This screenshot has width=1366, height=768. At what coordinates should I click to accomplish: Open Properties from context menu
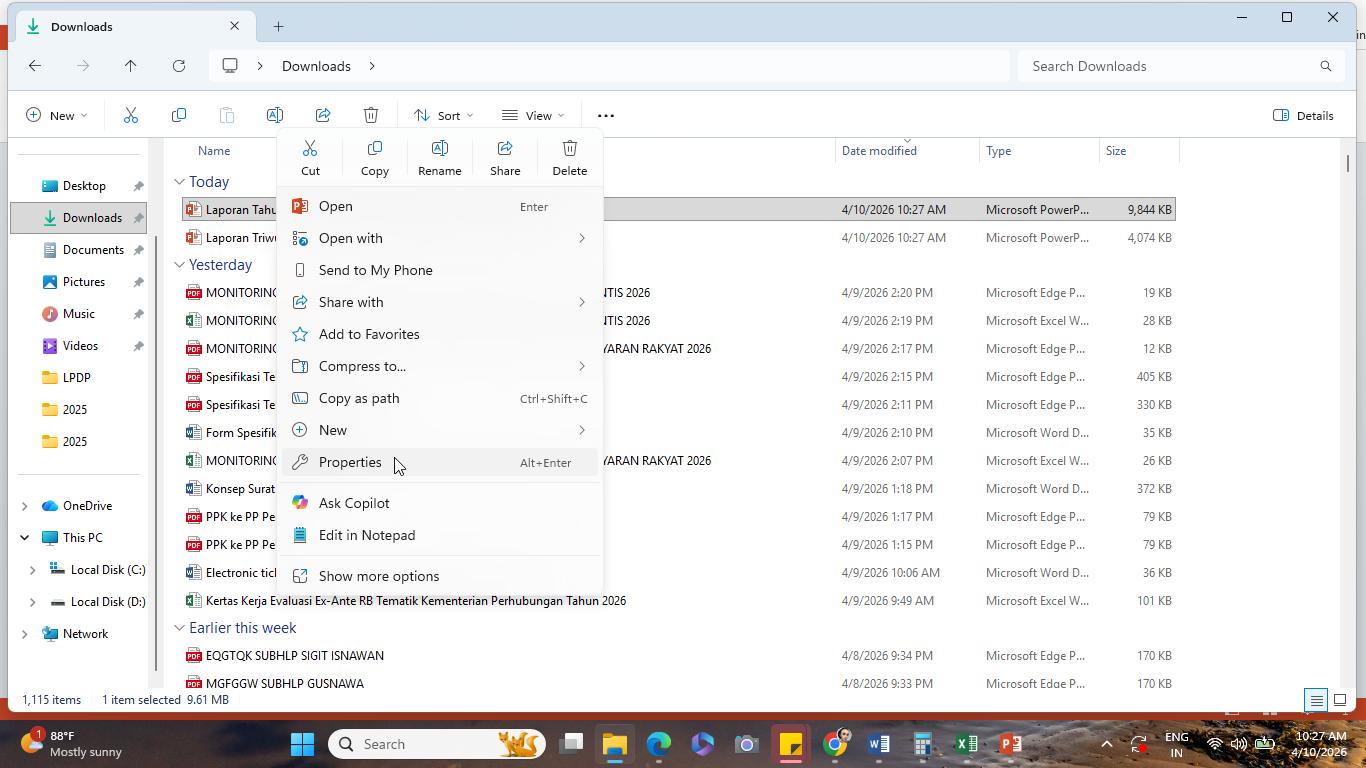[x=440, y=462]
